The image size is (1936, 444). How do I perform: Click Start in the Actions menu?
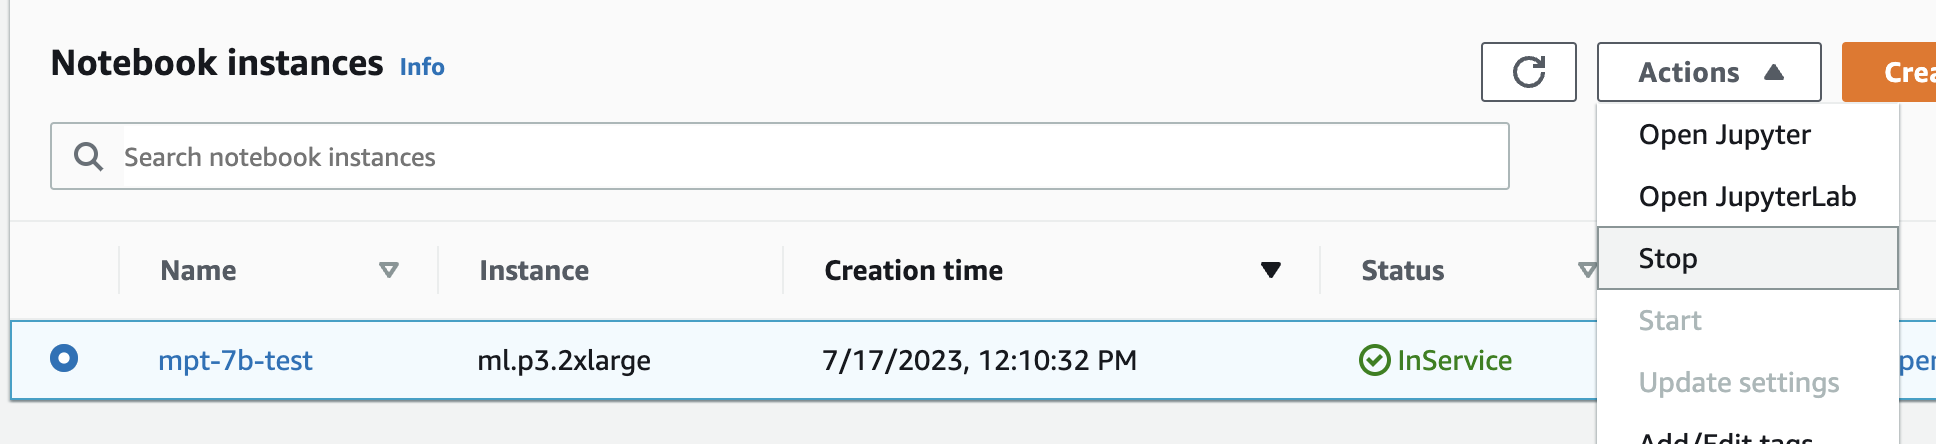1669,321
